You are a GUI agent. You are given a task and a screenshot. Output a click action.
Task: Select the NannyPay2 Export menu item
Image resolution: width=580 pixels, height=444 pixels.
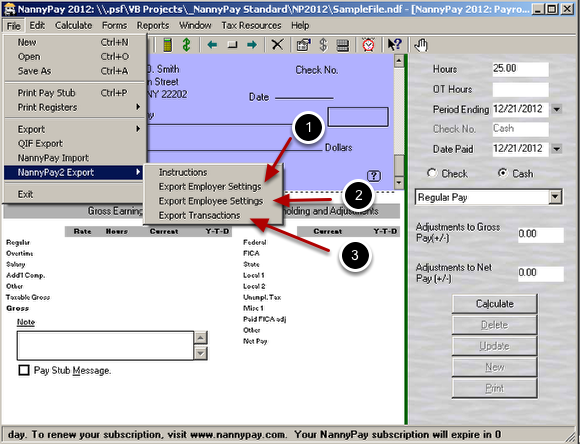[74, 172]
